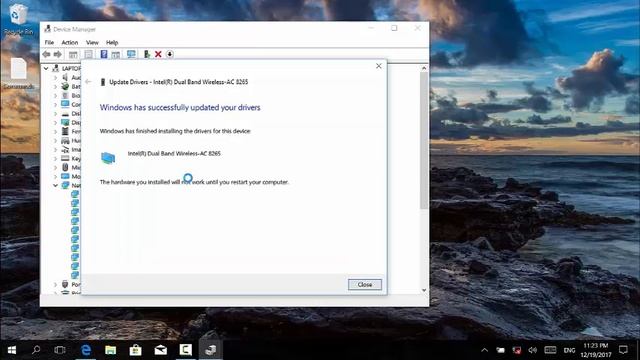Click the Device Manager taskbar icon
640x360 pixels.
(211, 350)
